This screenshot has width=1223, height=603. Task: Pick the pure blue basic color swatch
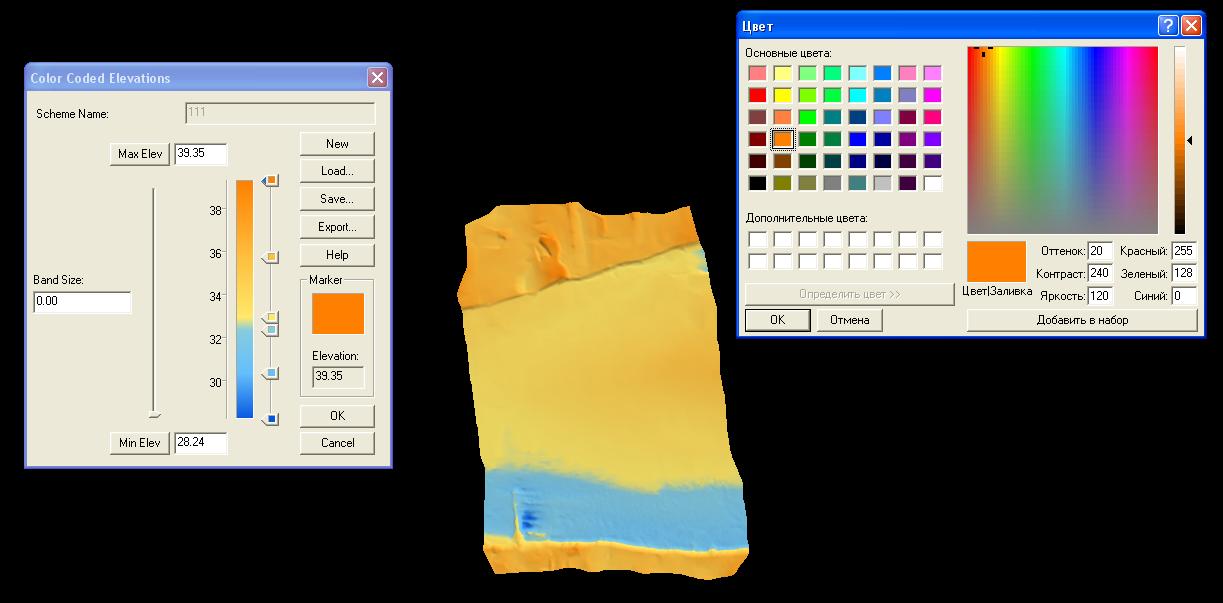pos(858,139)
